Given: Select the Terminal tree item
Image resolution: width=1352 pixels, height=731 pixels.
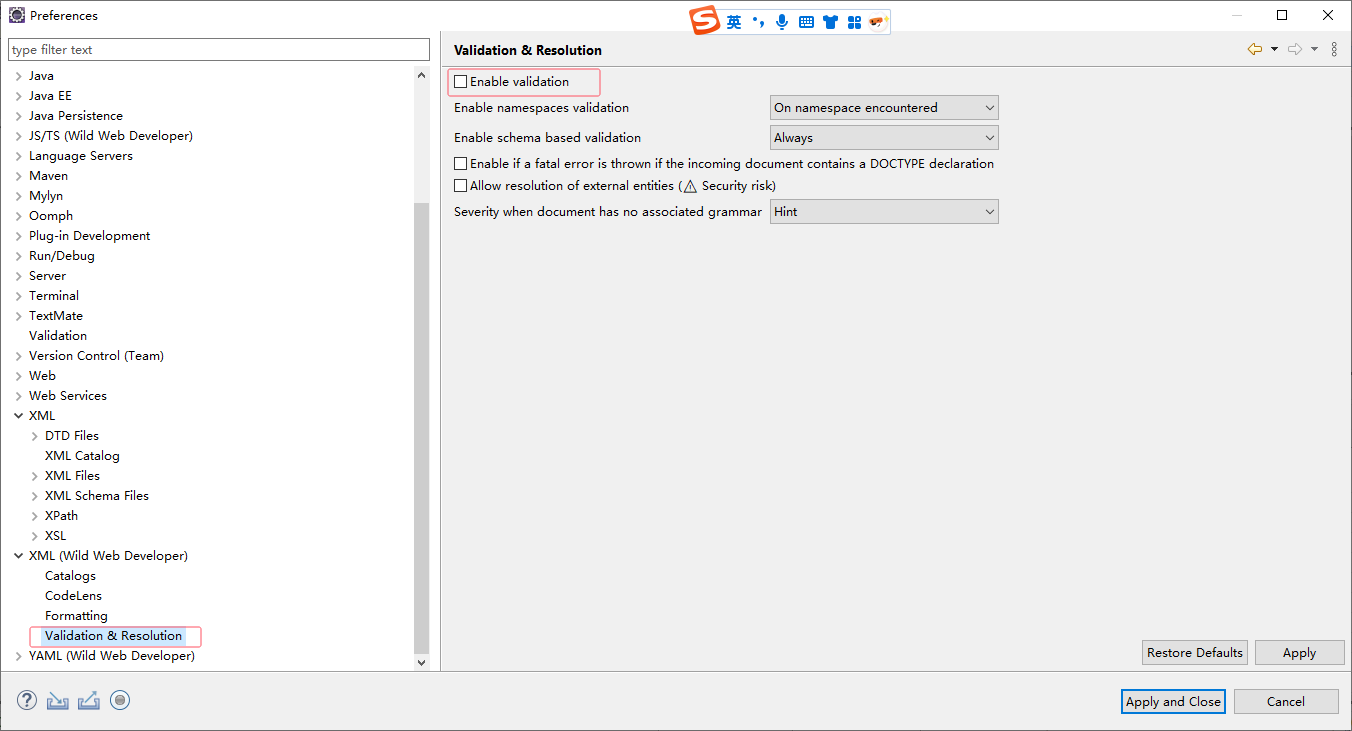Looking at the screenshot, I should (54, 296).
